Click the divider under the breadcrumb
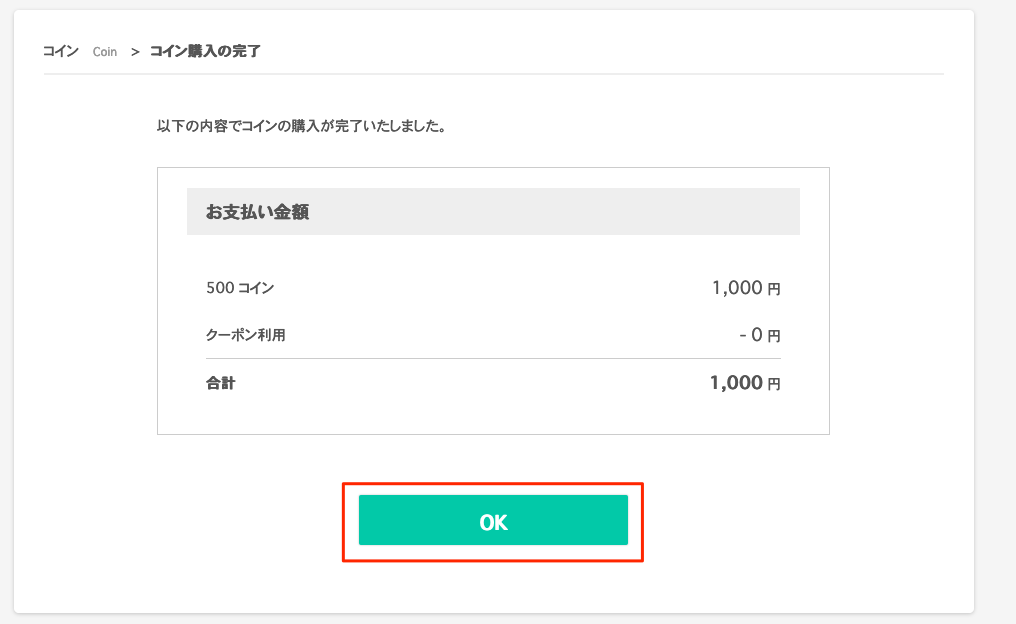The image size is (1016, 624). (494, 74)
